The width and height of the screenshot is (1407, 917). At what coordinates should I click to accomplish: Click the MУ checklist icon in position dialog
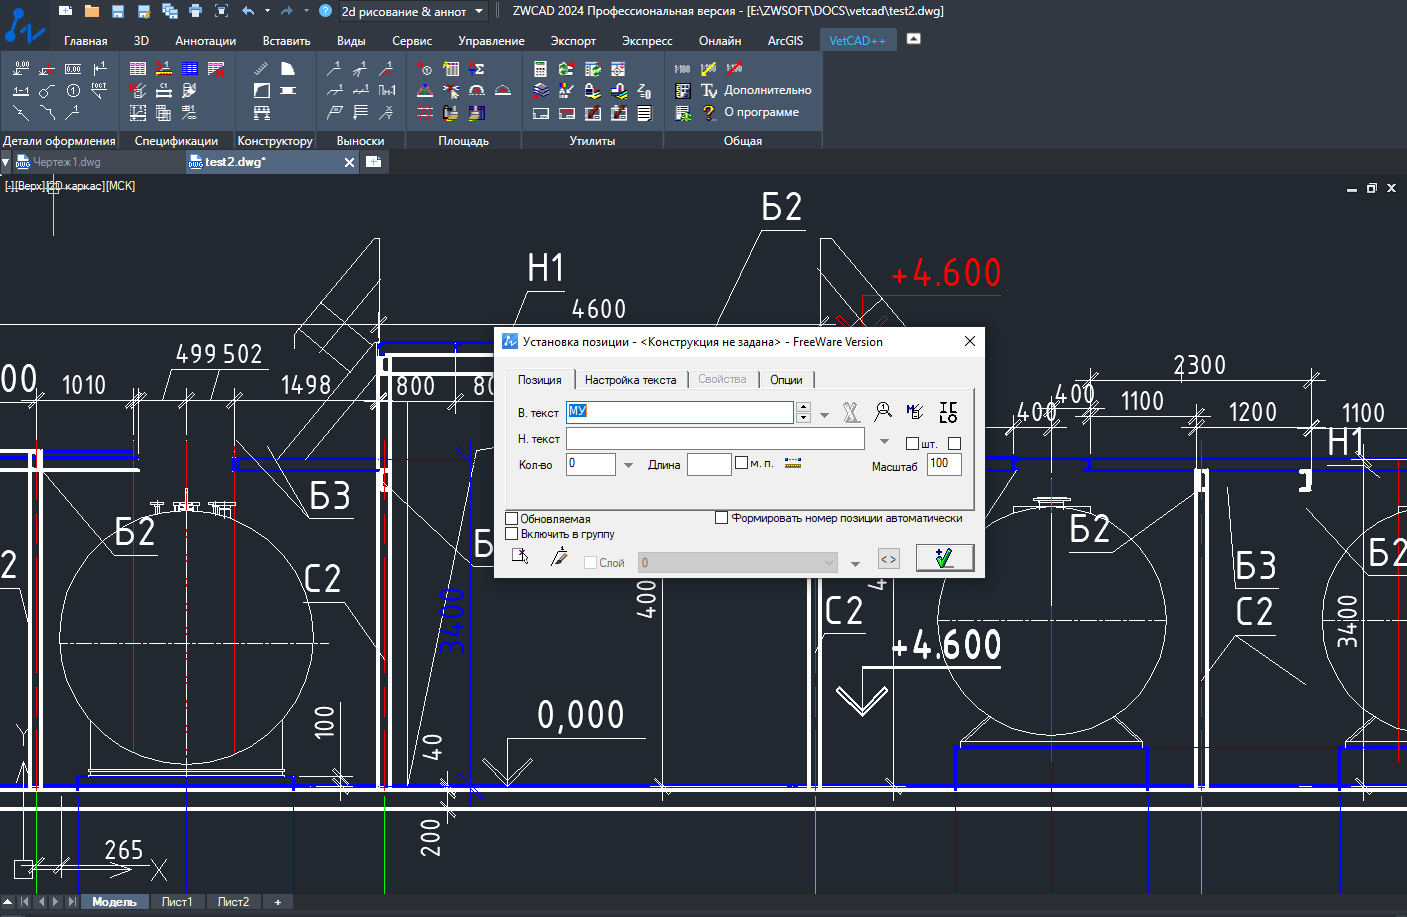(x=915, y=411)
